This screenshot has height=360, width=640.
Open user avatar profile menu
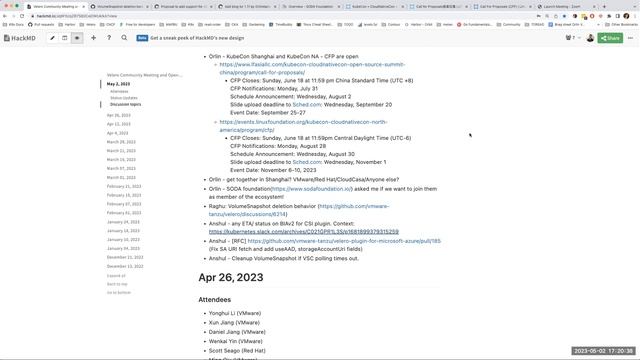(590, 38)
